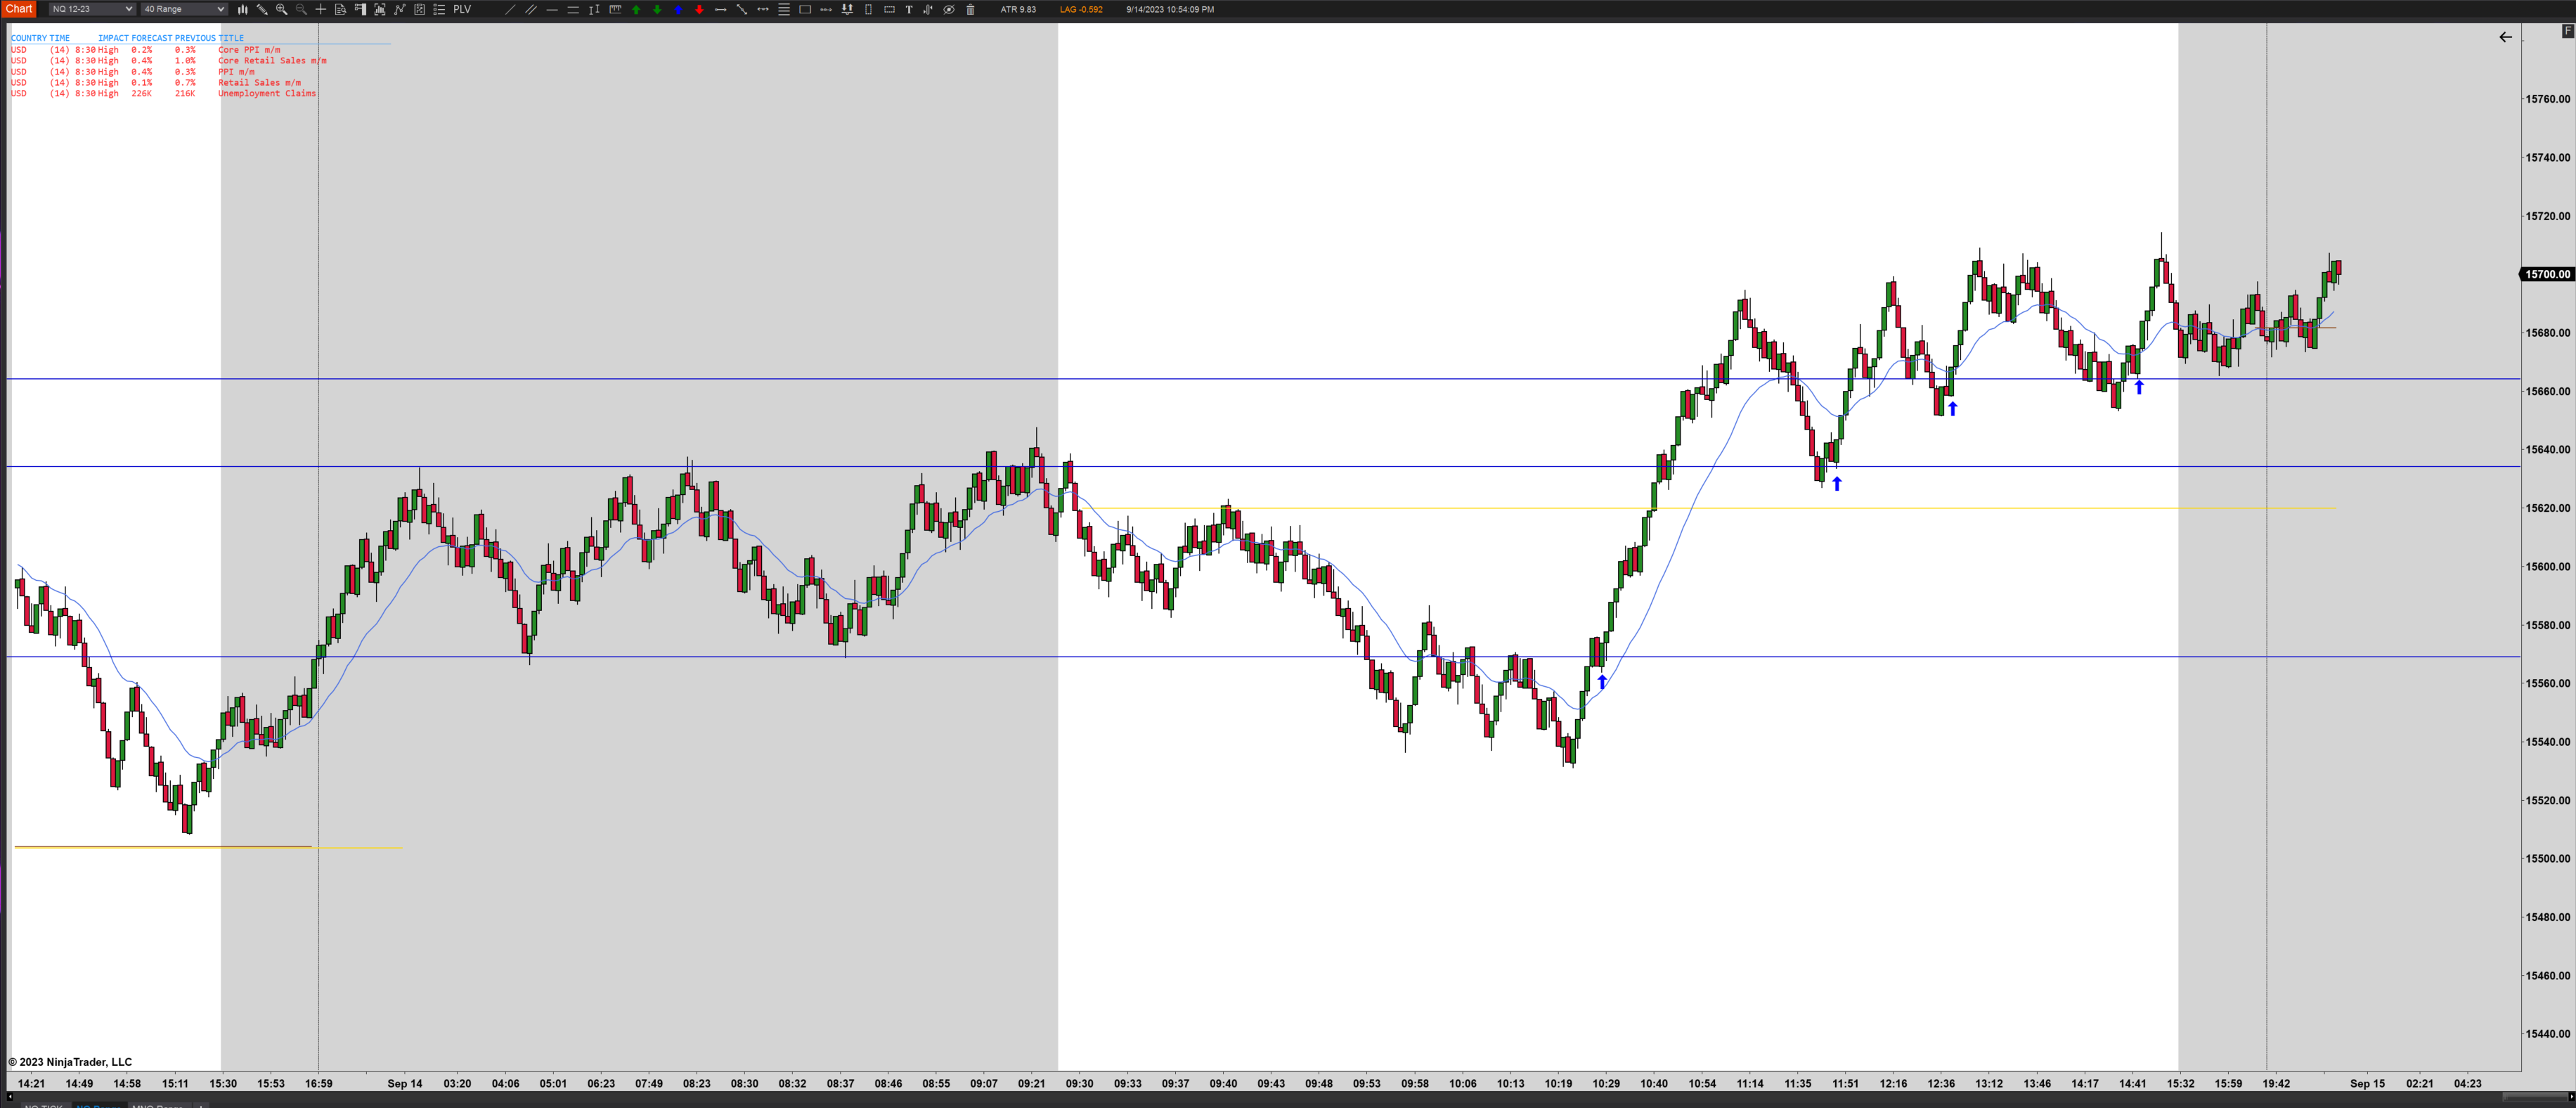
Task: Click the crosshair cursor icon
Action: click(321, 9)
